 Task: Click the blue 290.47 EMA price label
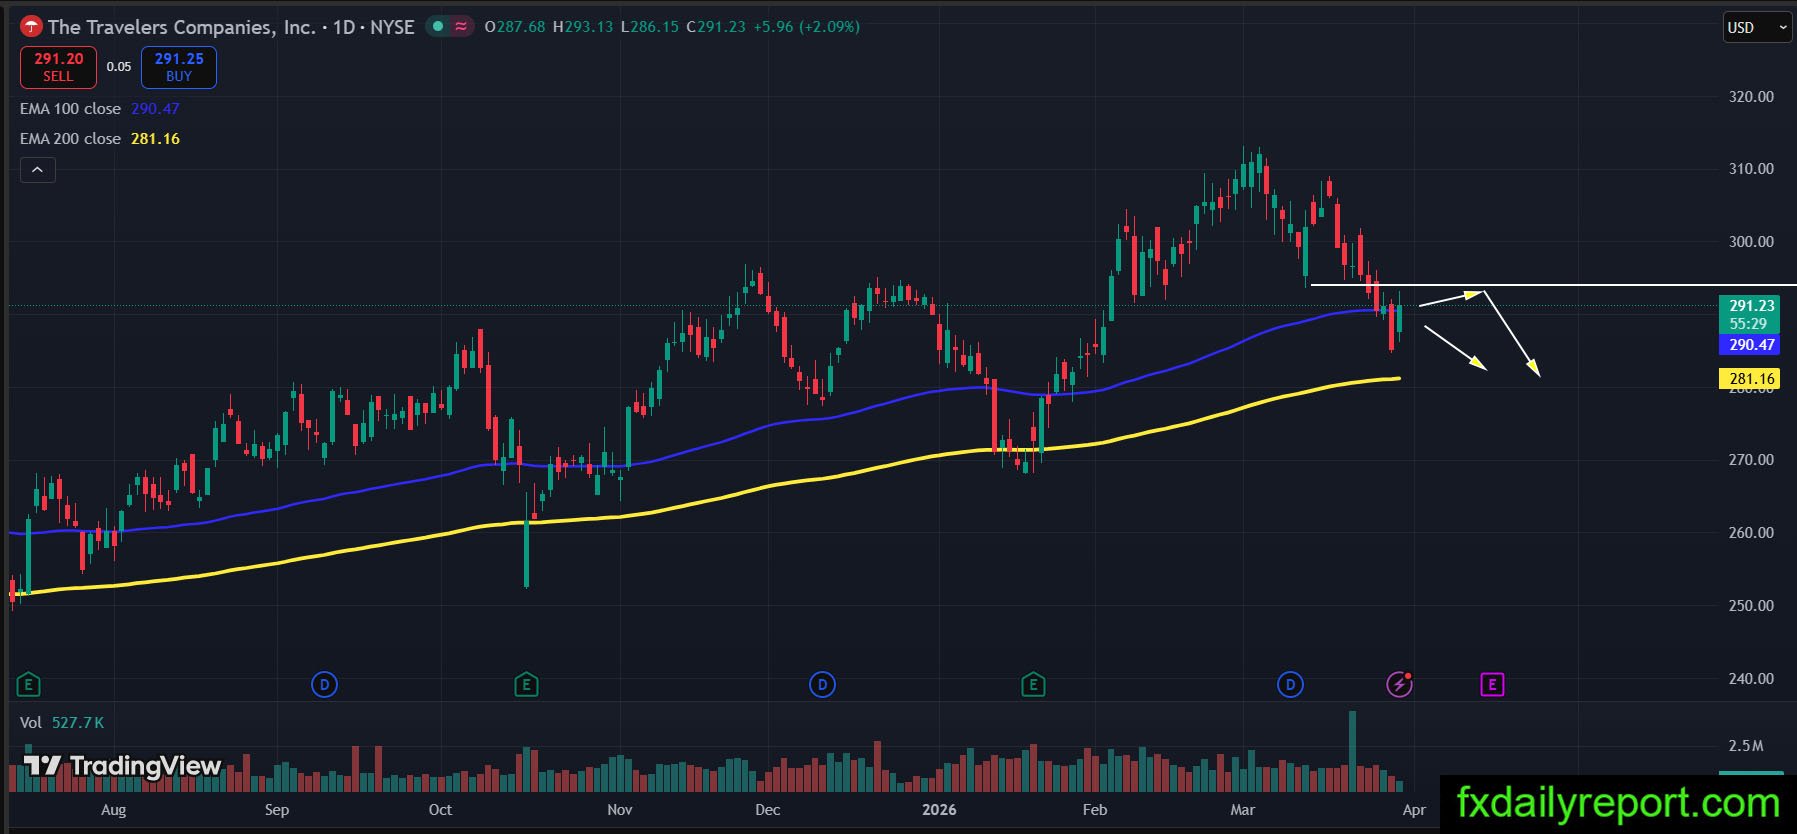click(1751, 345)
